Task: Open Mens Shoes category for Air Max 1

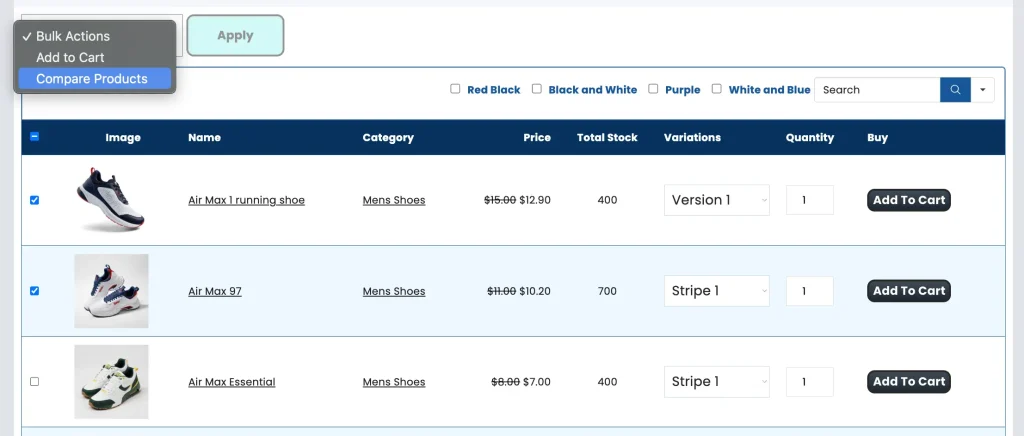Action: tap(394, 200)
